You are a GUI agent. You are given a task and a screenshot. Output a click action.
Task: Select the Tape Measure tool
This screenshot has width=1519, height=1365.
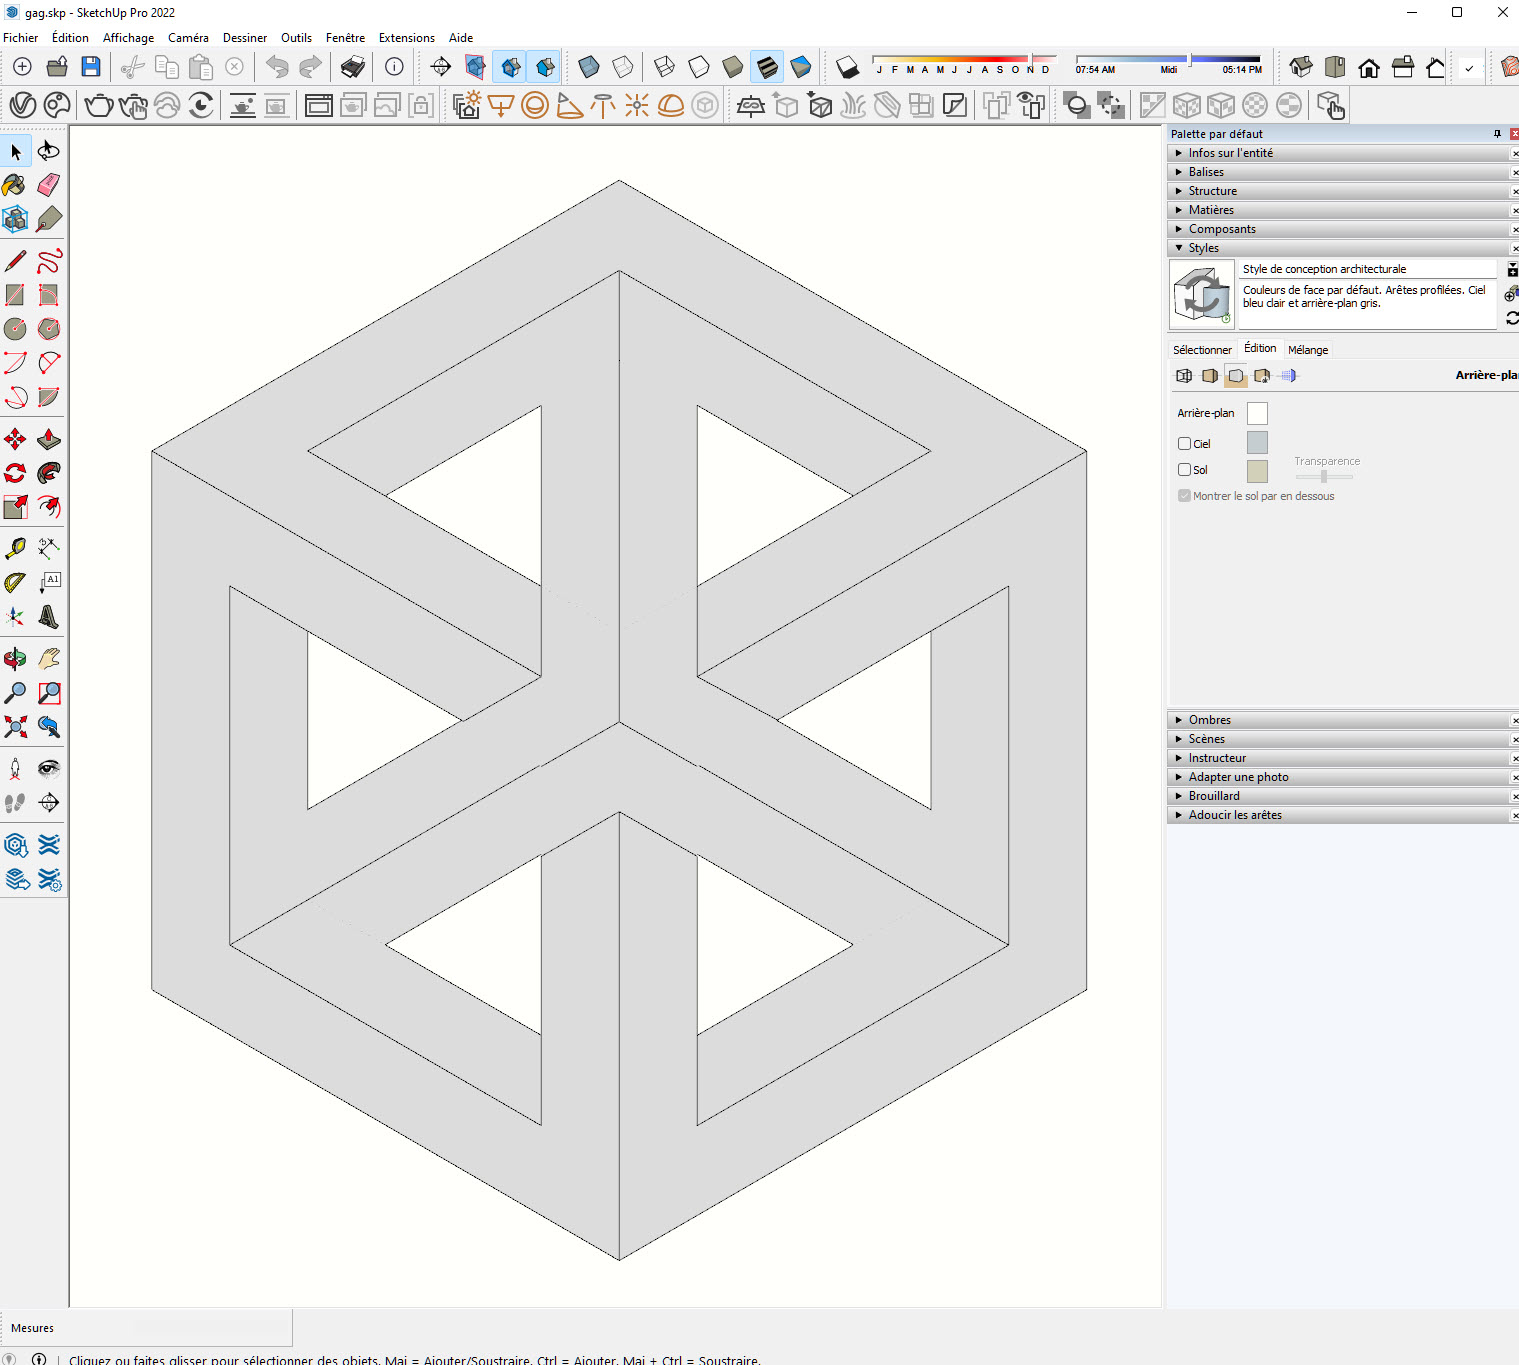pyautogui.click(x=15, y=548)
